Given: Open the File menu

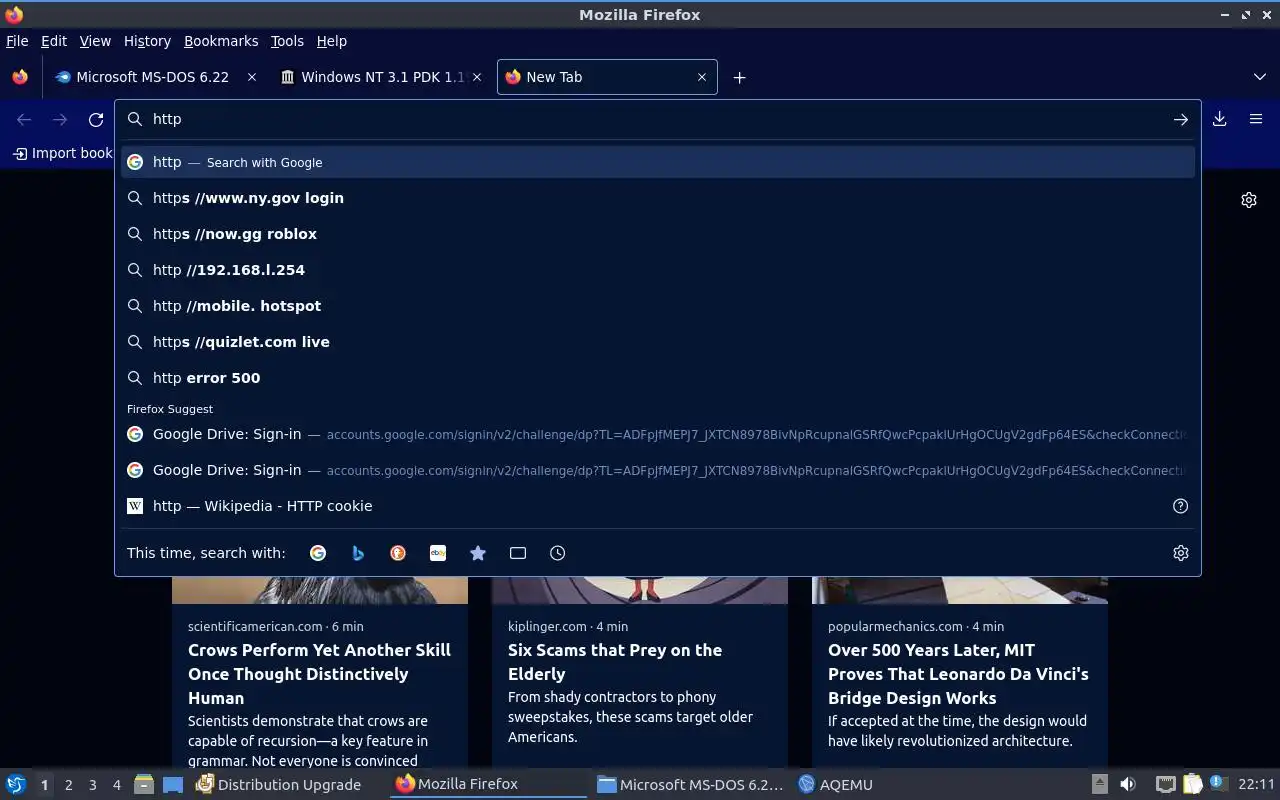Looking at the screenshot, I should point(17,41).
